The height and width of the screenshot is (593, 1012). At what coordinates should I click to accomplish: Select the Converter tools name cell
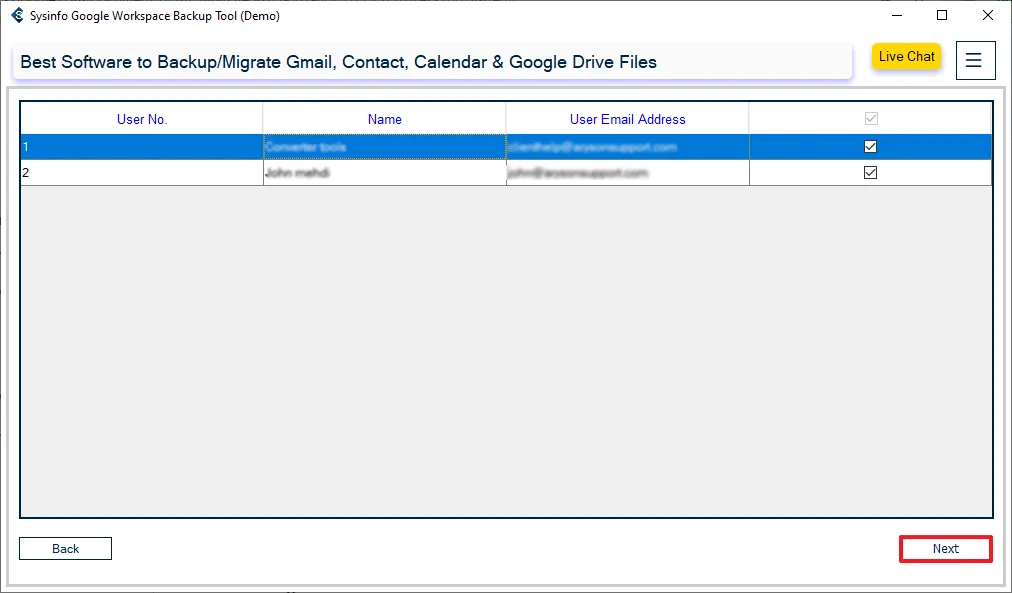[384, 147]
